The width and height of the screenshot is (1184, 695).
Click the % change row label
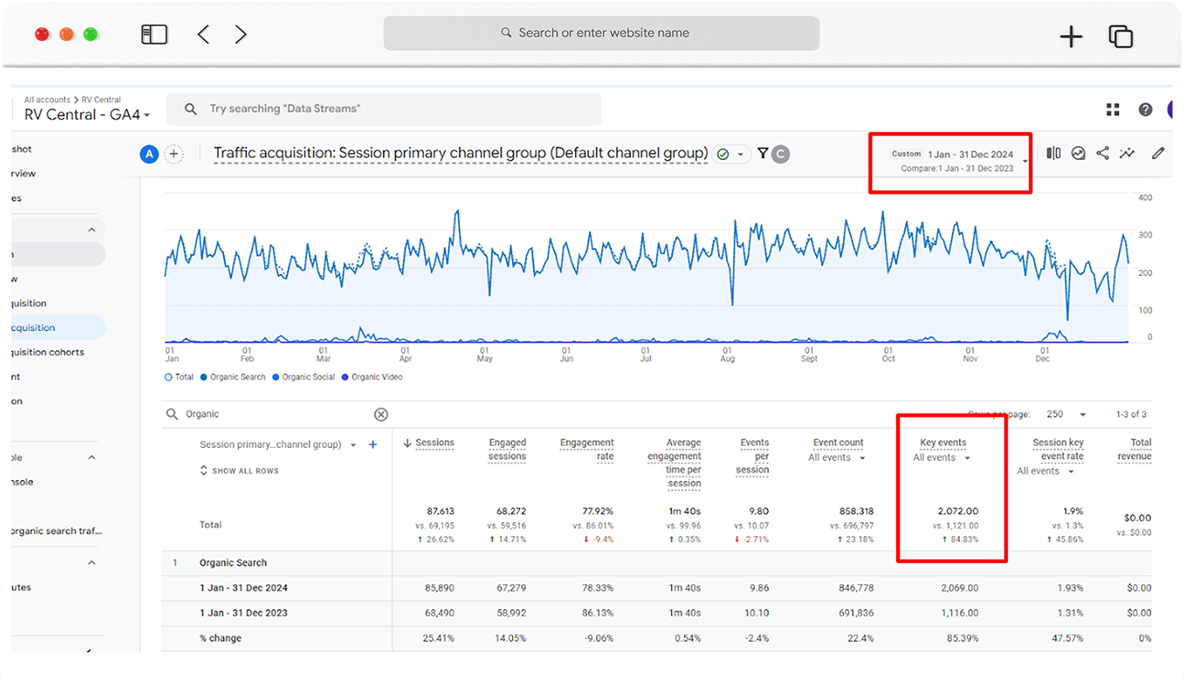coord(220,638)
